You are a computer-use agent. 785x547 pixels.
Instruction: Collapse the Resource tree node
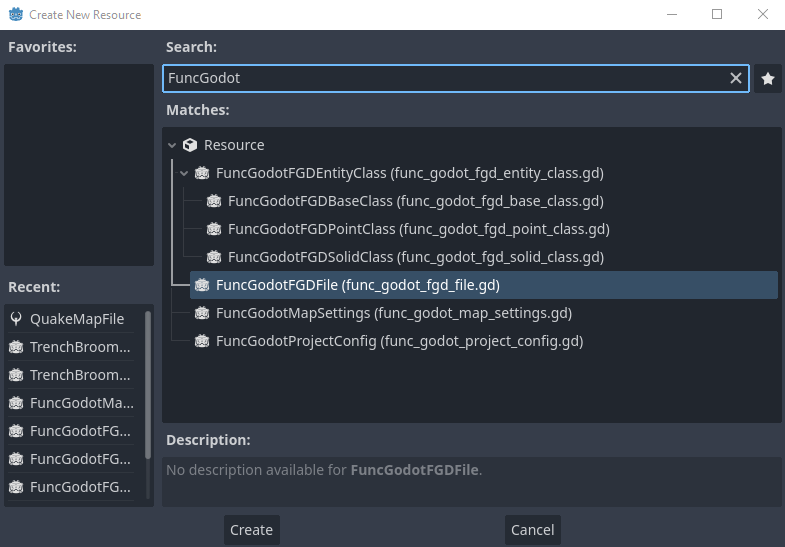[x=172, y=145]
